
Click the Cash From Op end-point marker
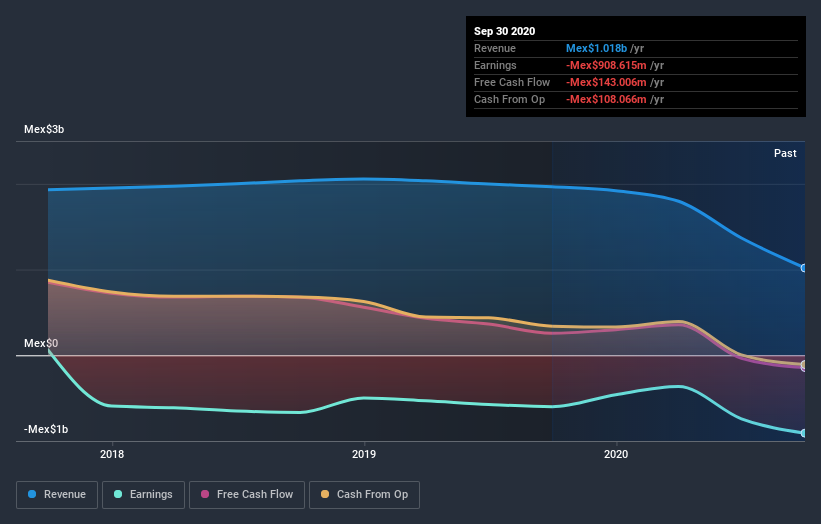(804, 364)
